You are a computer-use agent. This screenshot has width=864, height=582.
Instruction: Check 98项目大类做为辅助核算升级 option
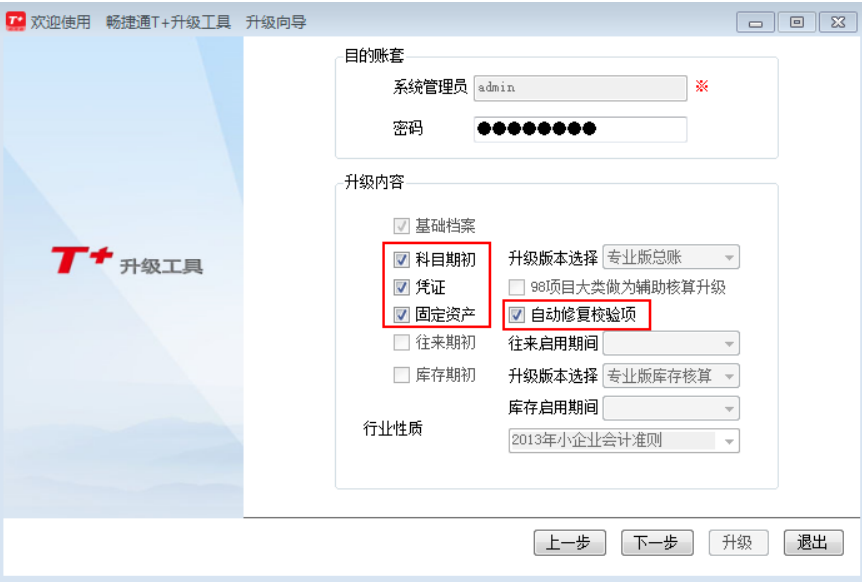[516, 287]
